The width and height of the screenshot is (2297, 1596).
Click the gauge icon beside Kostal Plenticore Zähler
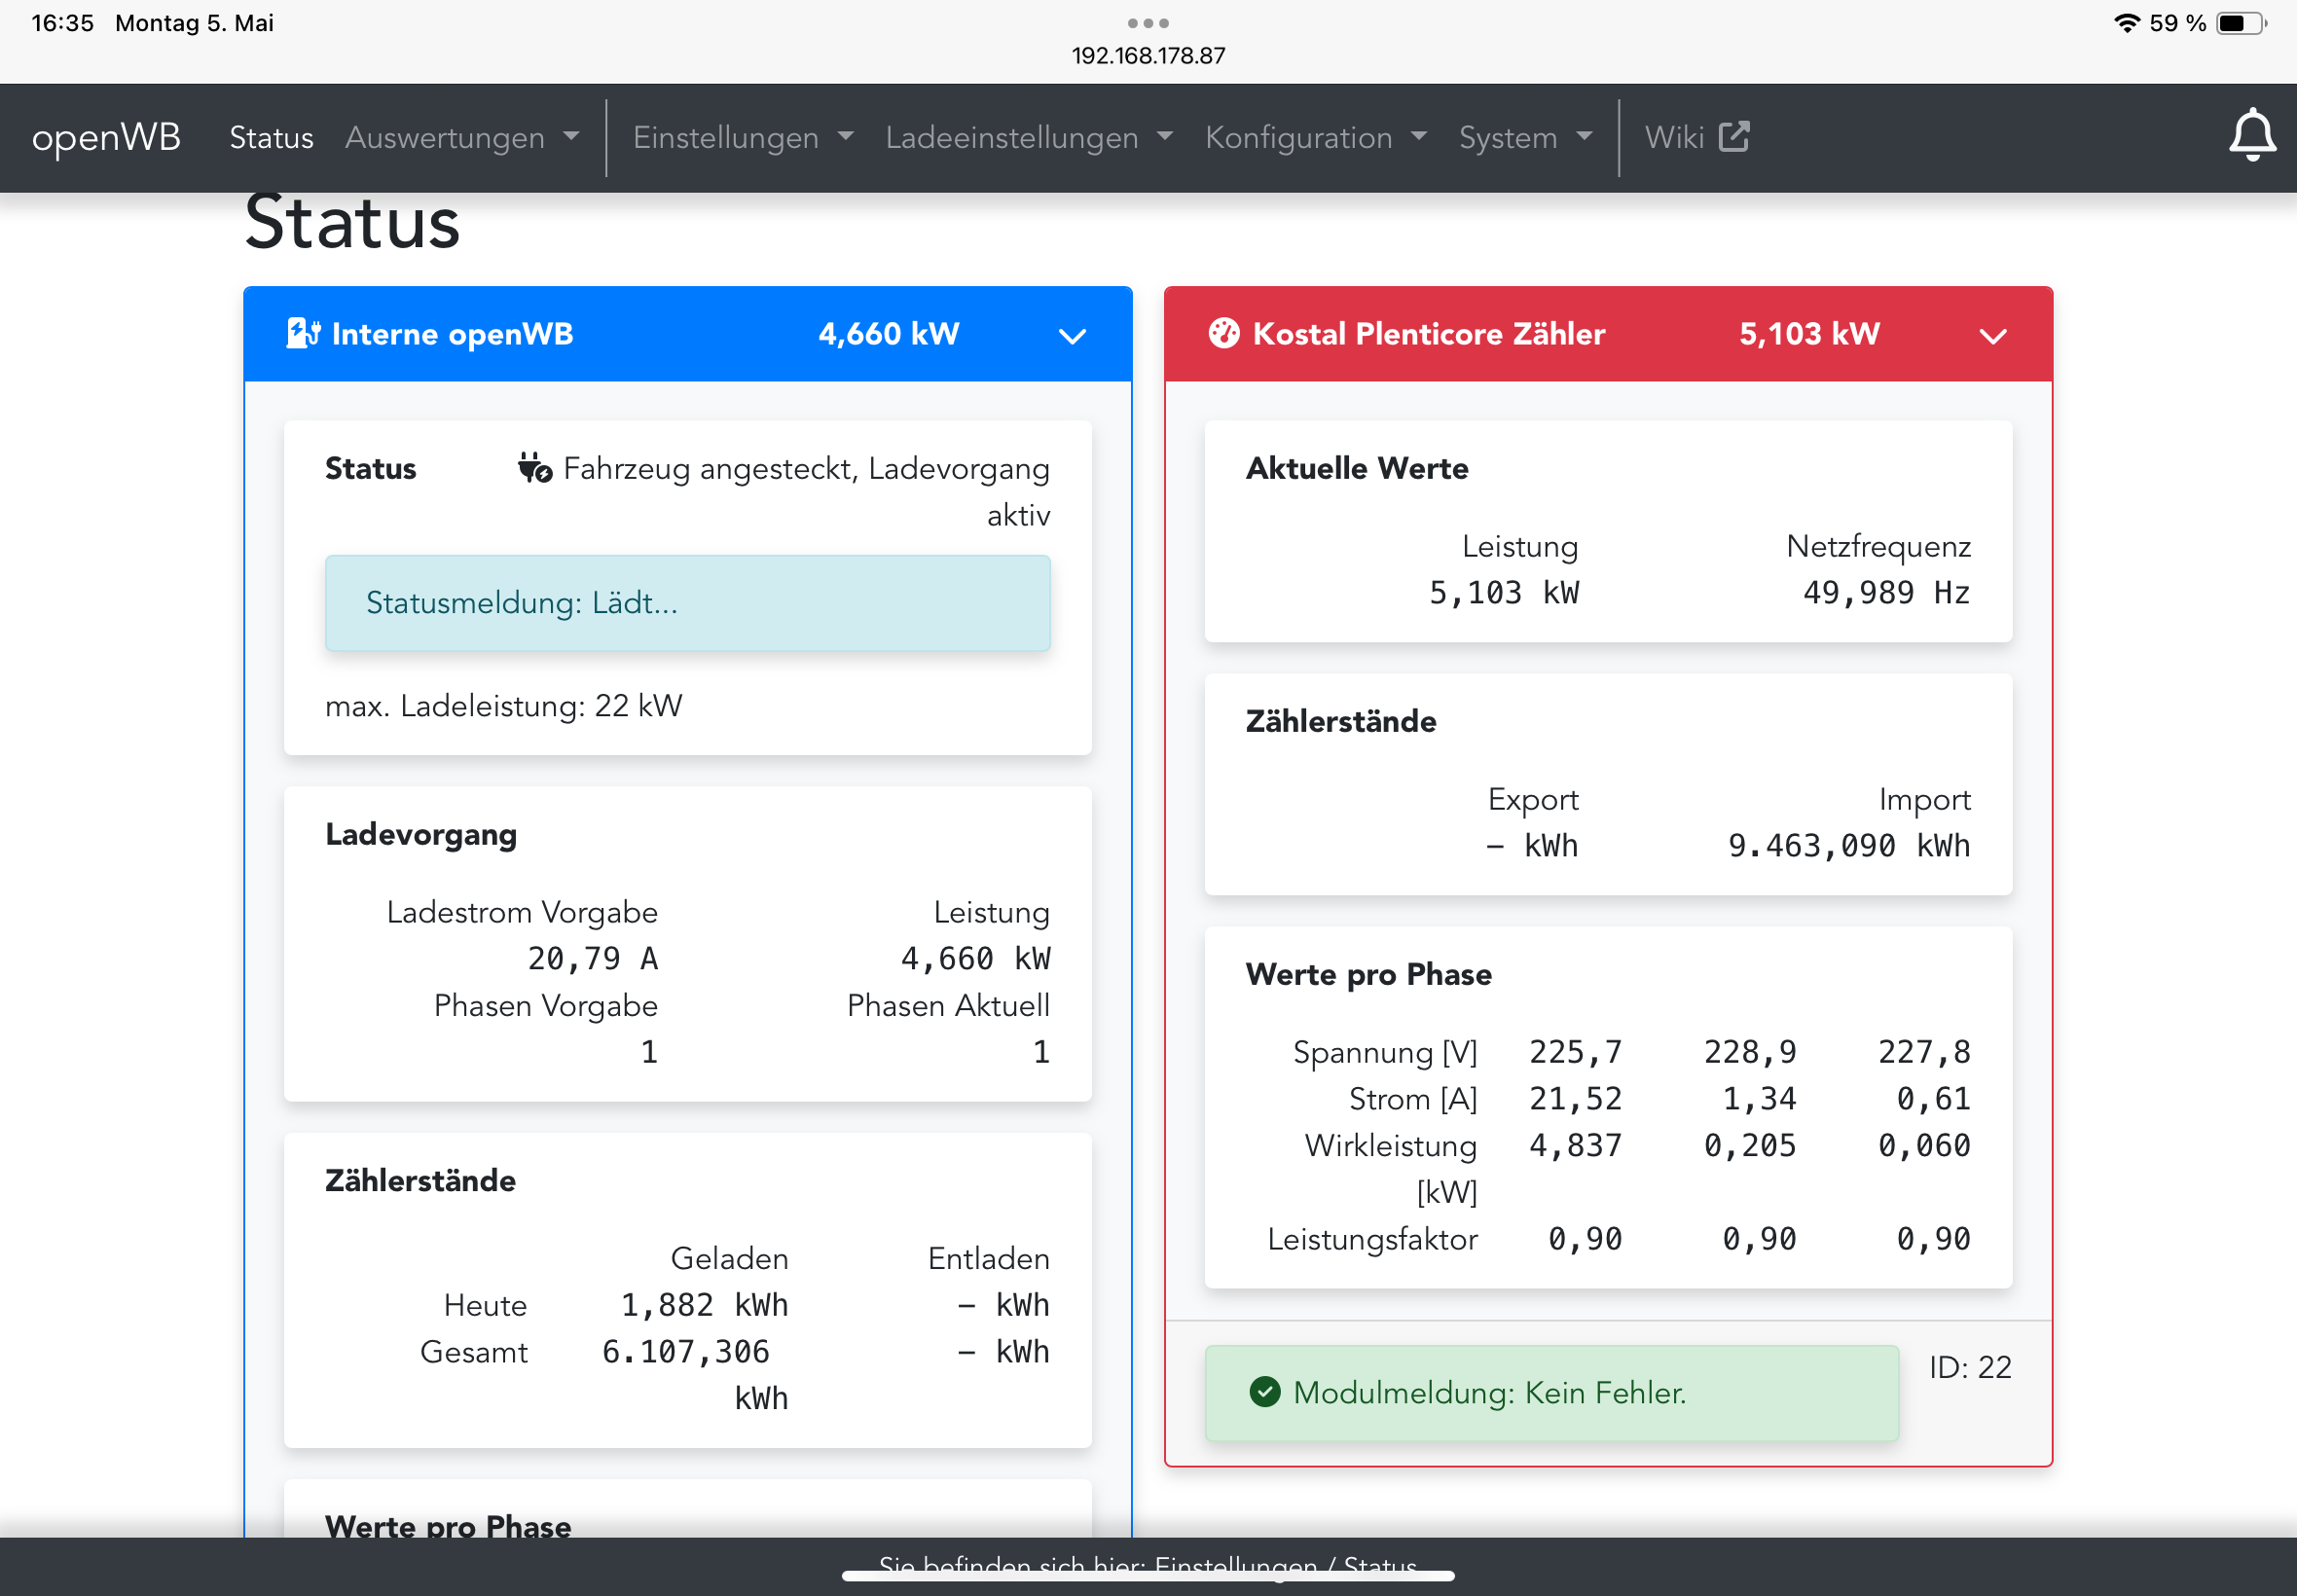1223,333
